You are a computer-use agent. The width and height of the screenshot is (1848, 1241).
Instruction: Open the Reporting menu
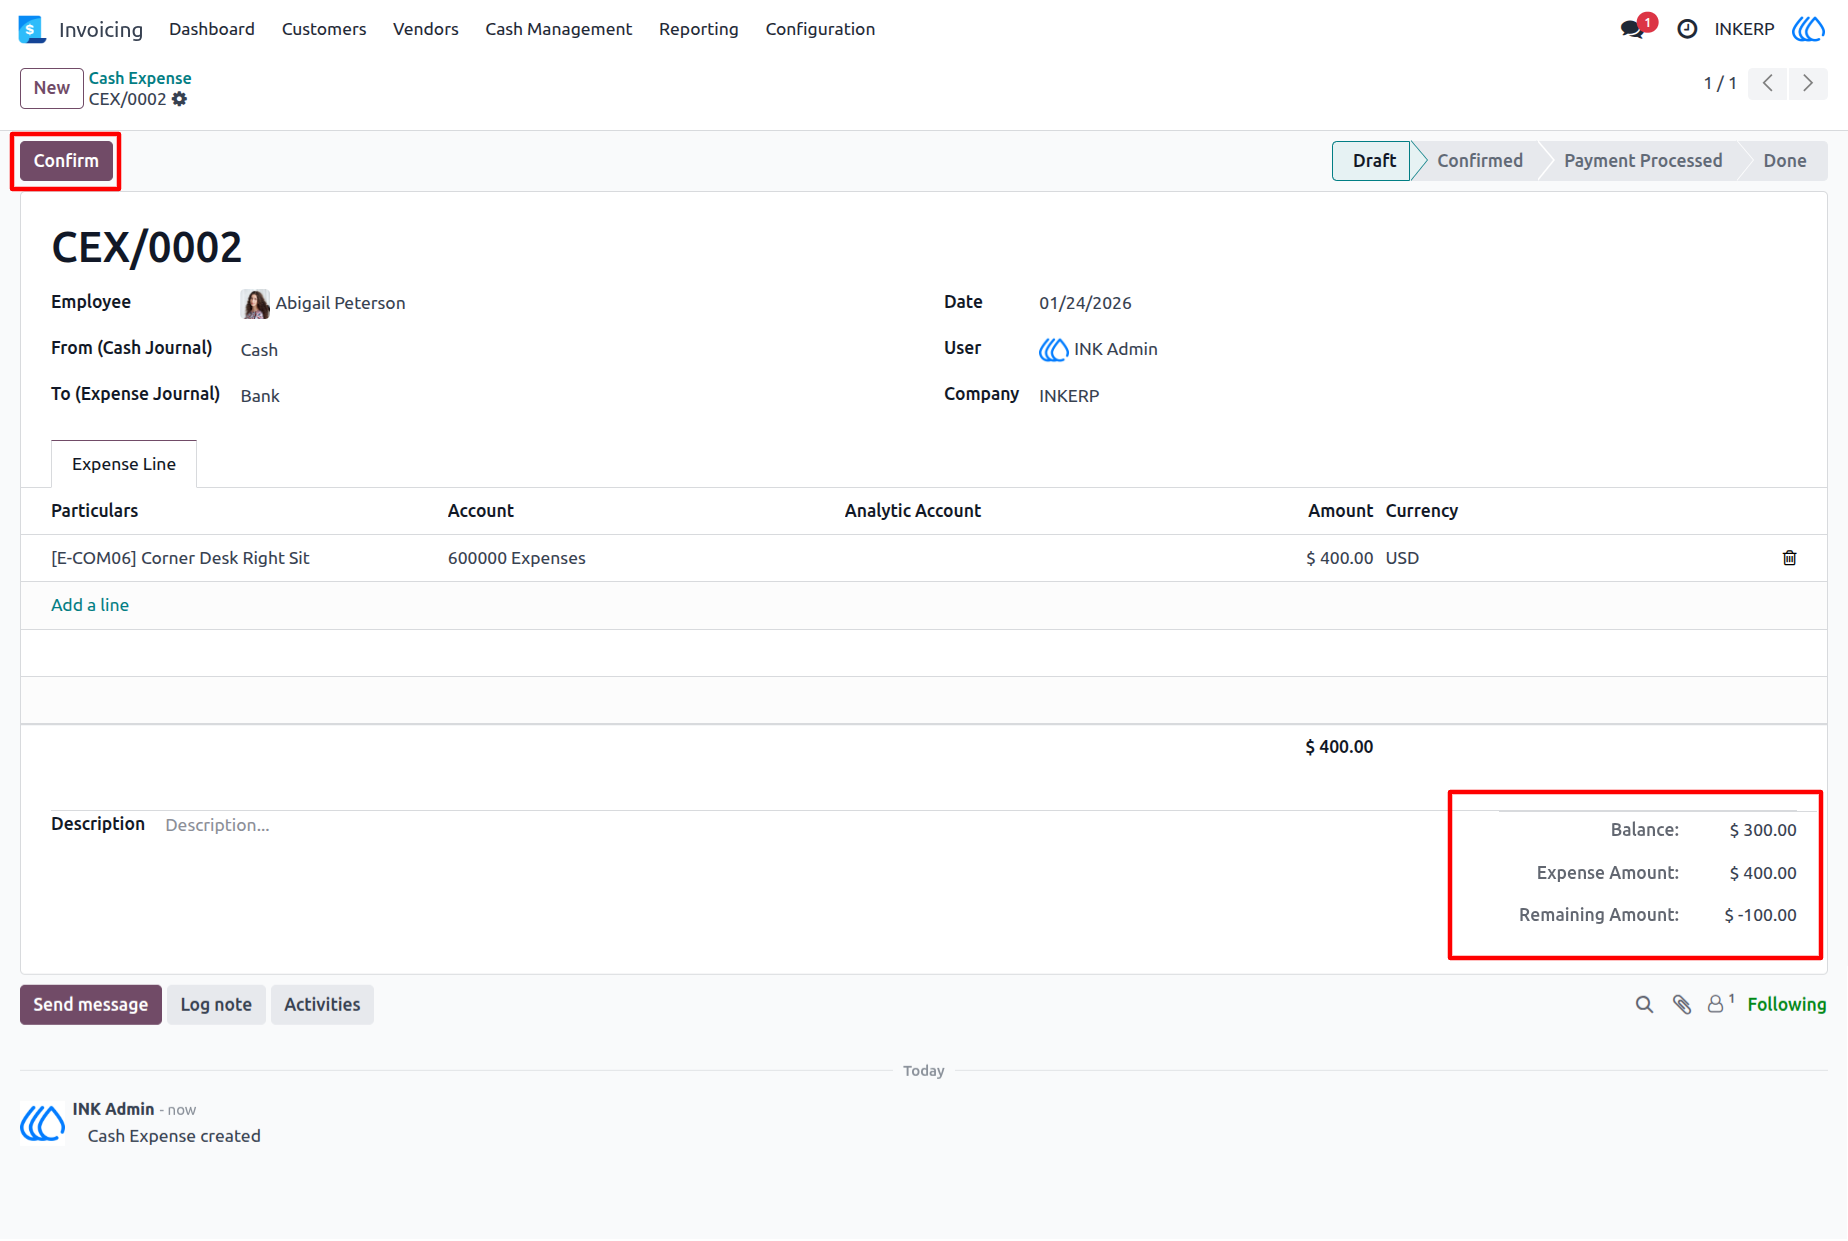pos(699,29)
